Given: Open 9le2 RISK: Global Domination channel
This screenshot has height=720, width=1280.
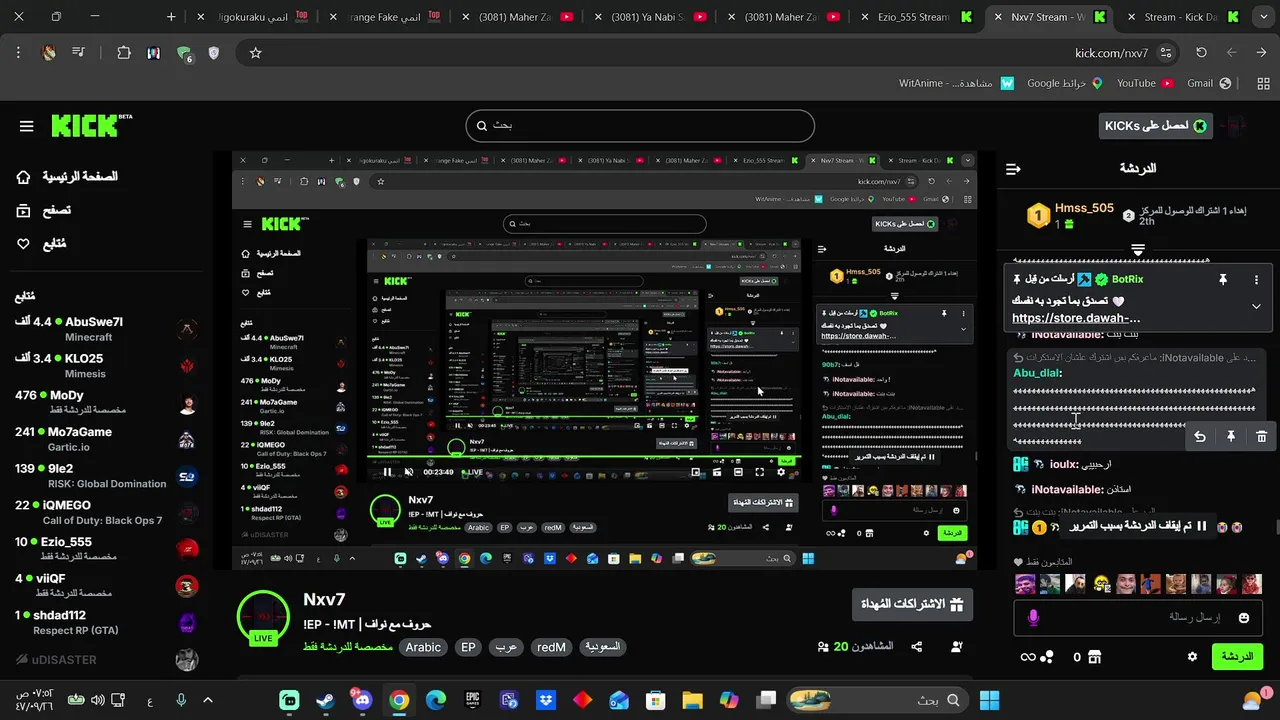Looking at the screenshot, I should pyautogui.click(x=105, y=475).
